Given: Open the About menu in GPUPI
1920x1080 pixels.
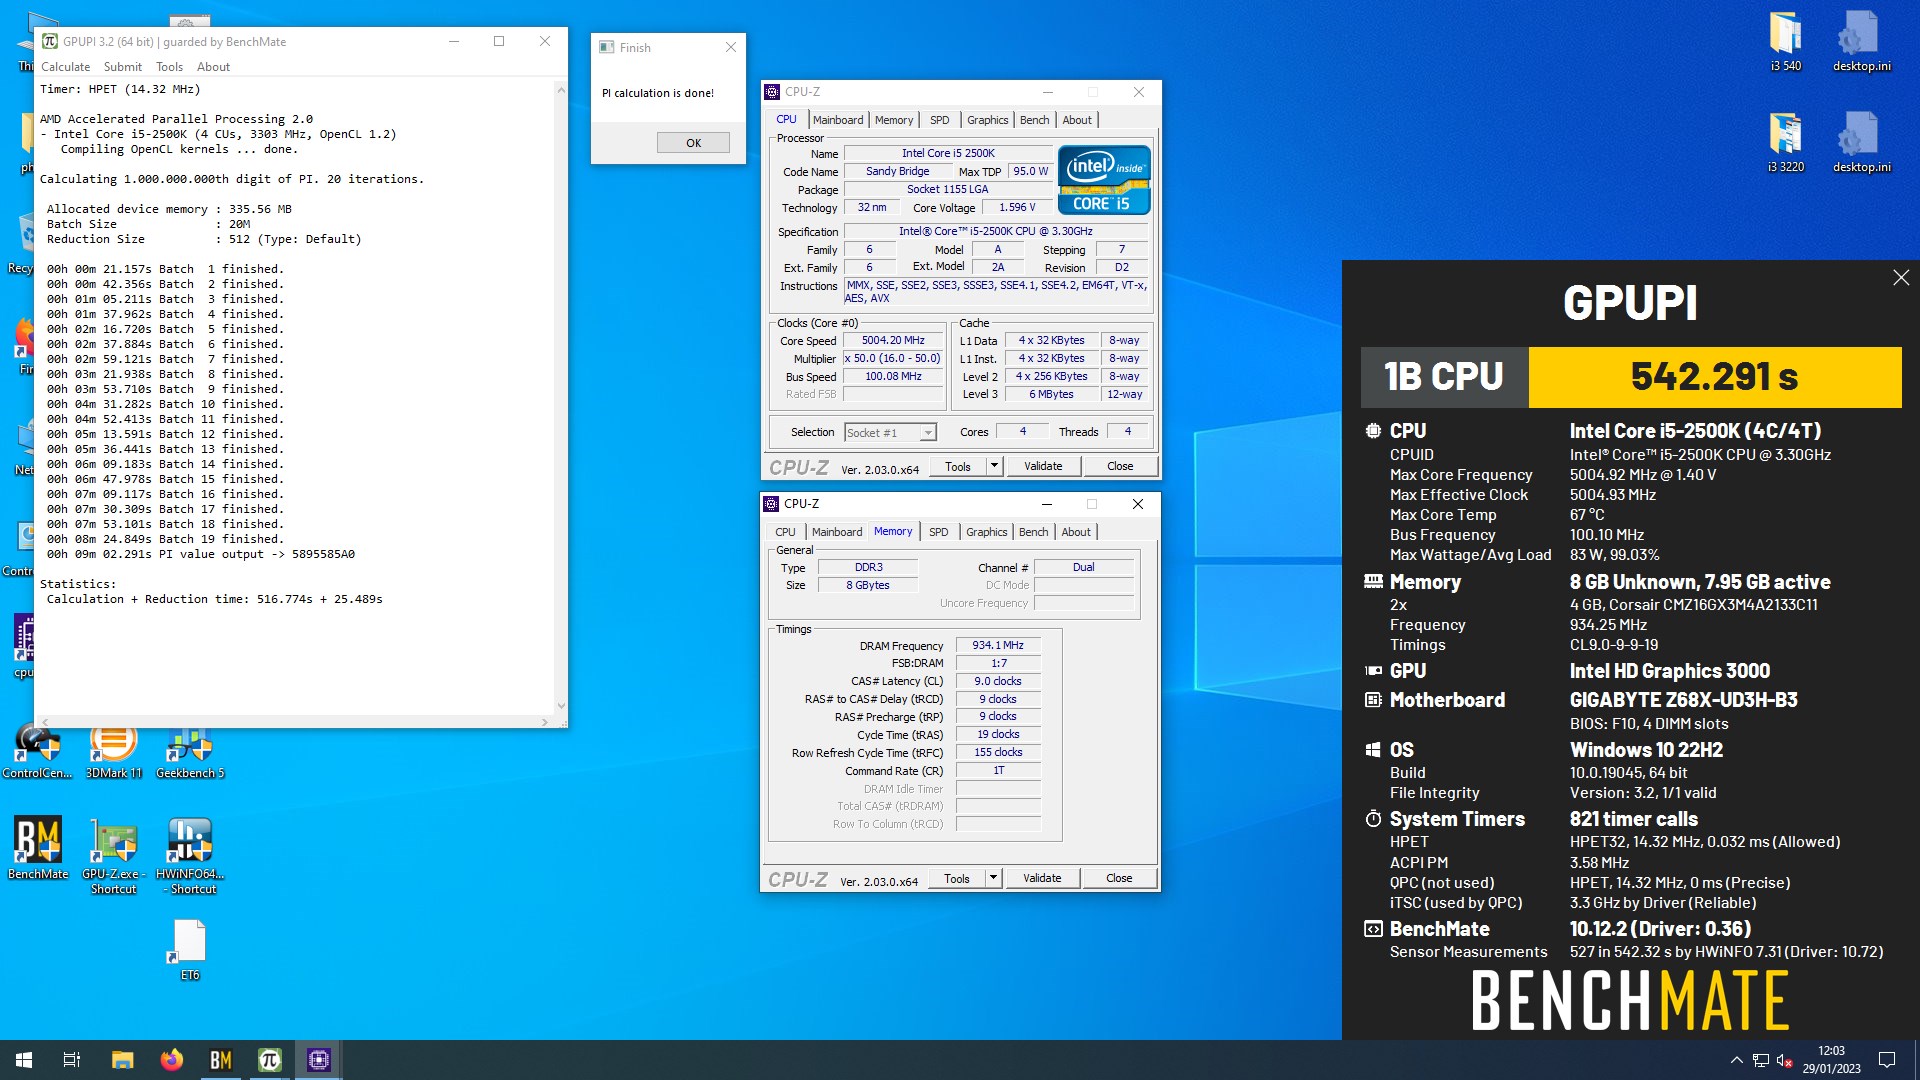Looking at the screenshot, I should click(x=213, y=67).
